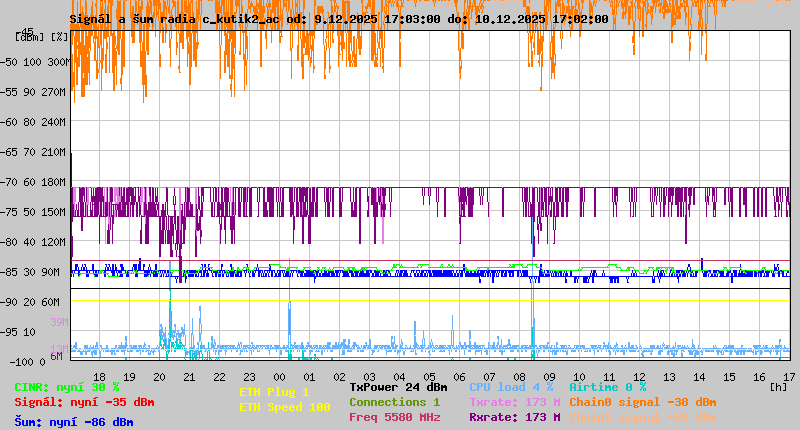This screenshot has height=430, width=800.
Task: Click hour label '21' on time axis
Action: coord(189,377)
